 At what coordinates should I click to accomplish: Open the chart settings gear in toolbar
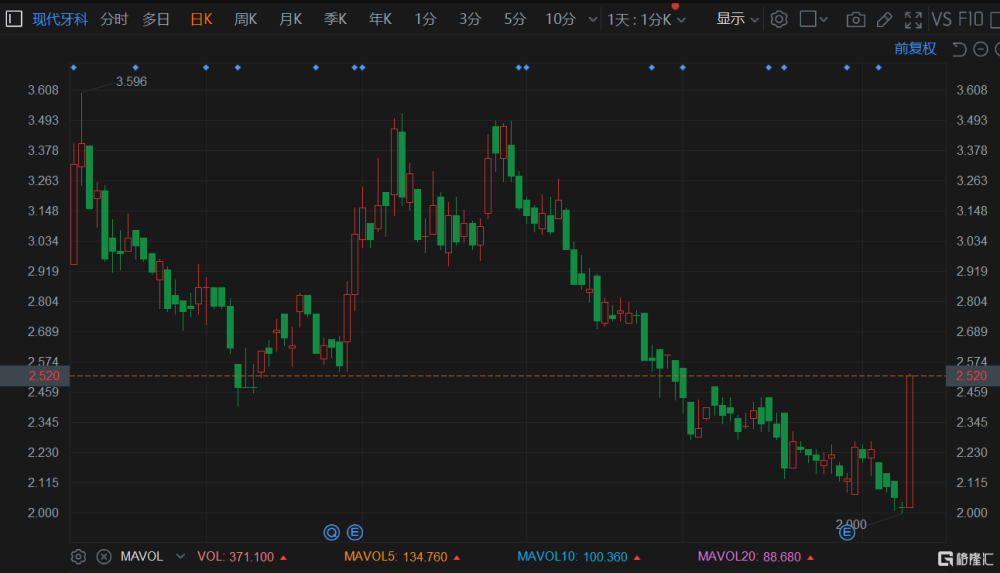[x=779, y=19]
